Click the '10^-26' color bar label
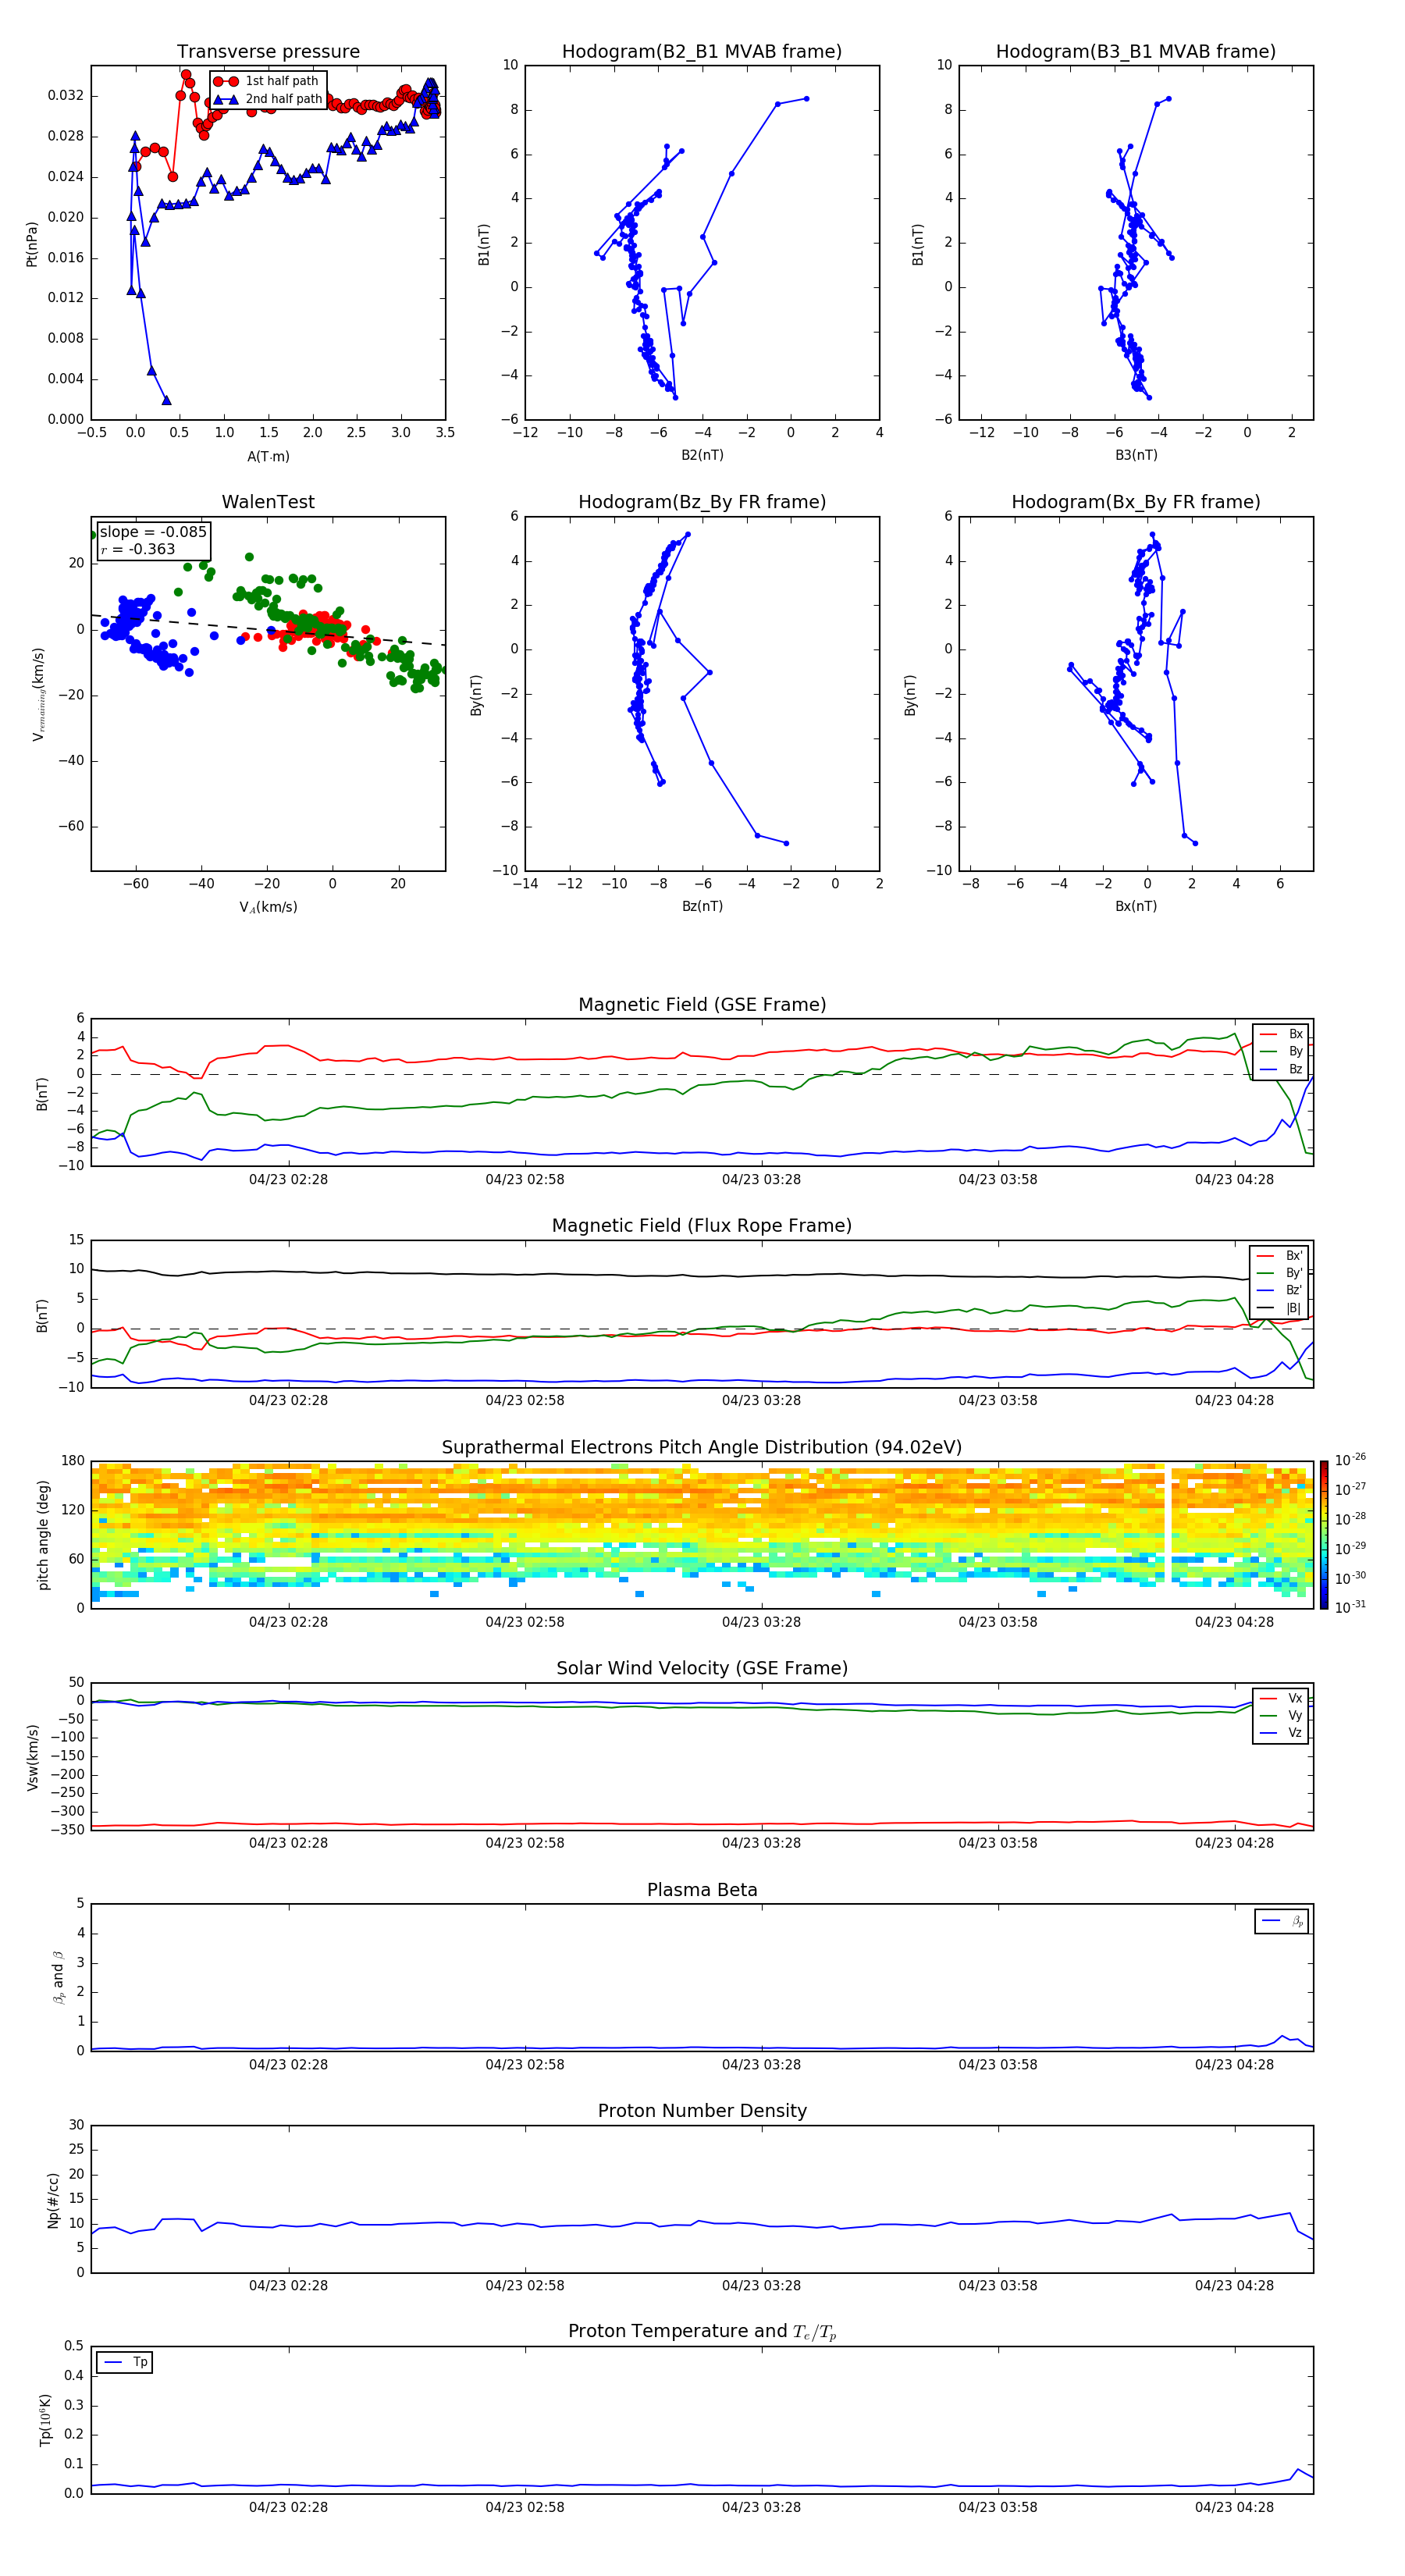Screen dimensions: 1405x2576 (x=1349, y=1460)
